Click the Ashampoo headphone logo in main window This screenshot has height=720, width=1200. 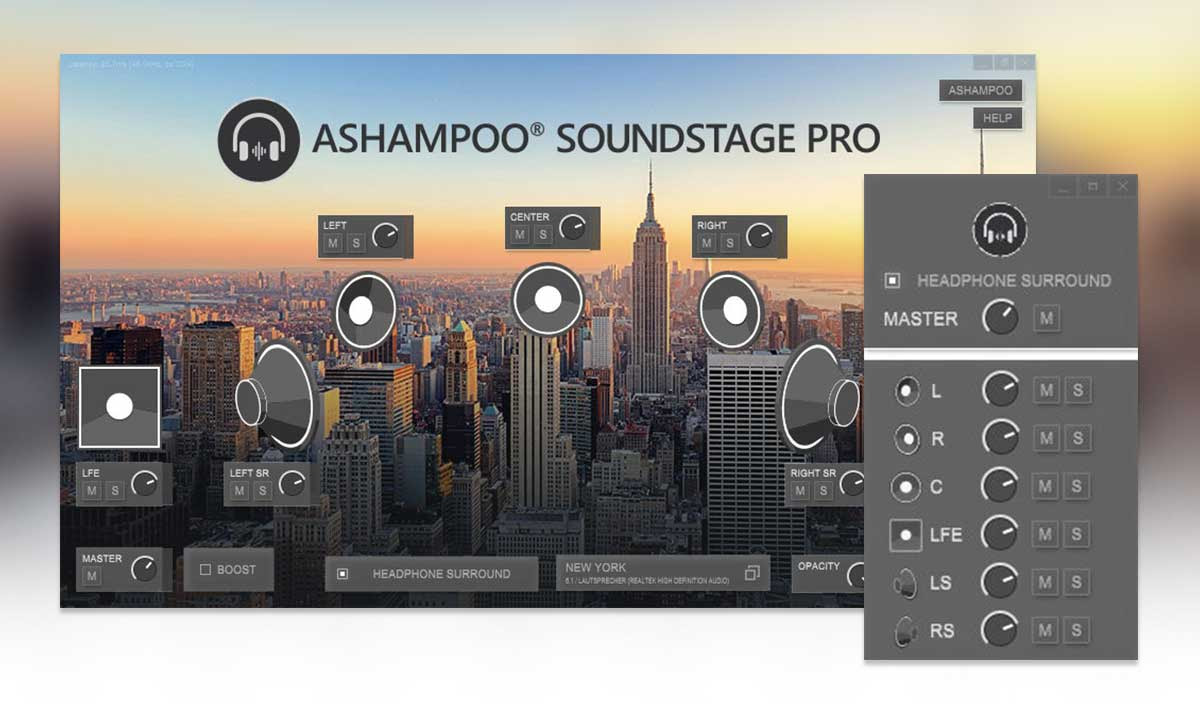pos(259,139)
